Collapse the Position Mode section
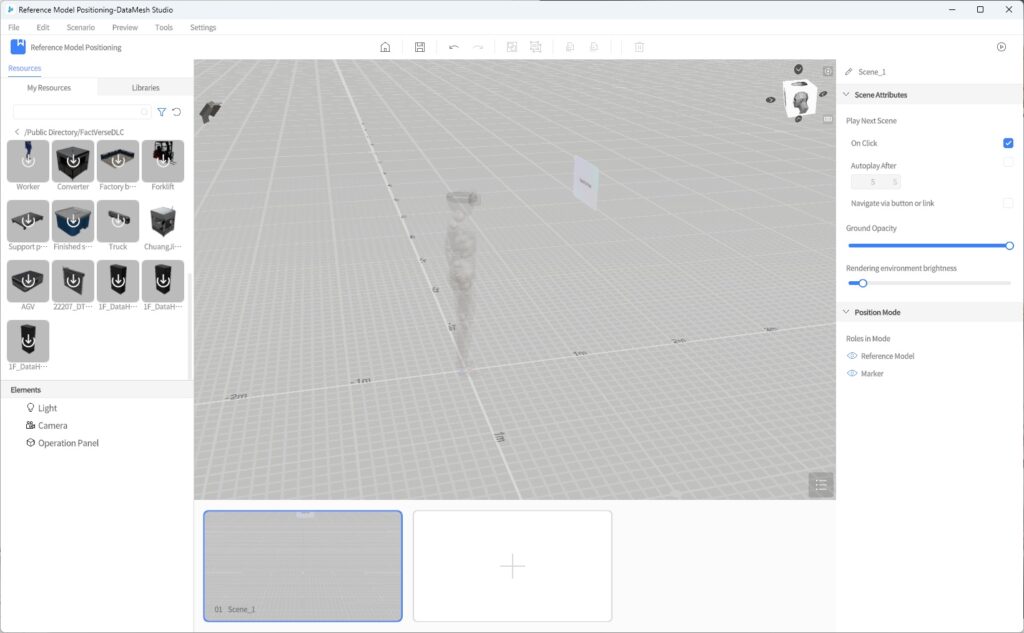This screenshot has width=1024, height=633. tap(845, 312)
